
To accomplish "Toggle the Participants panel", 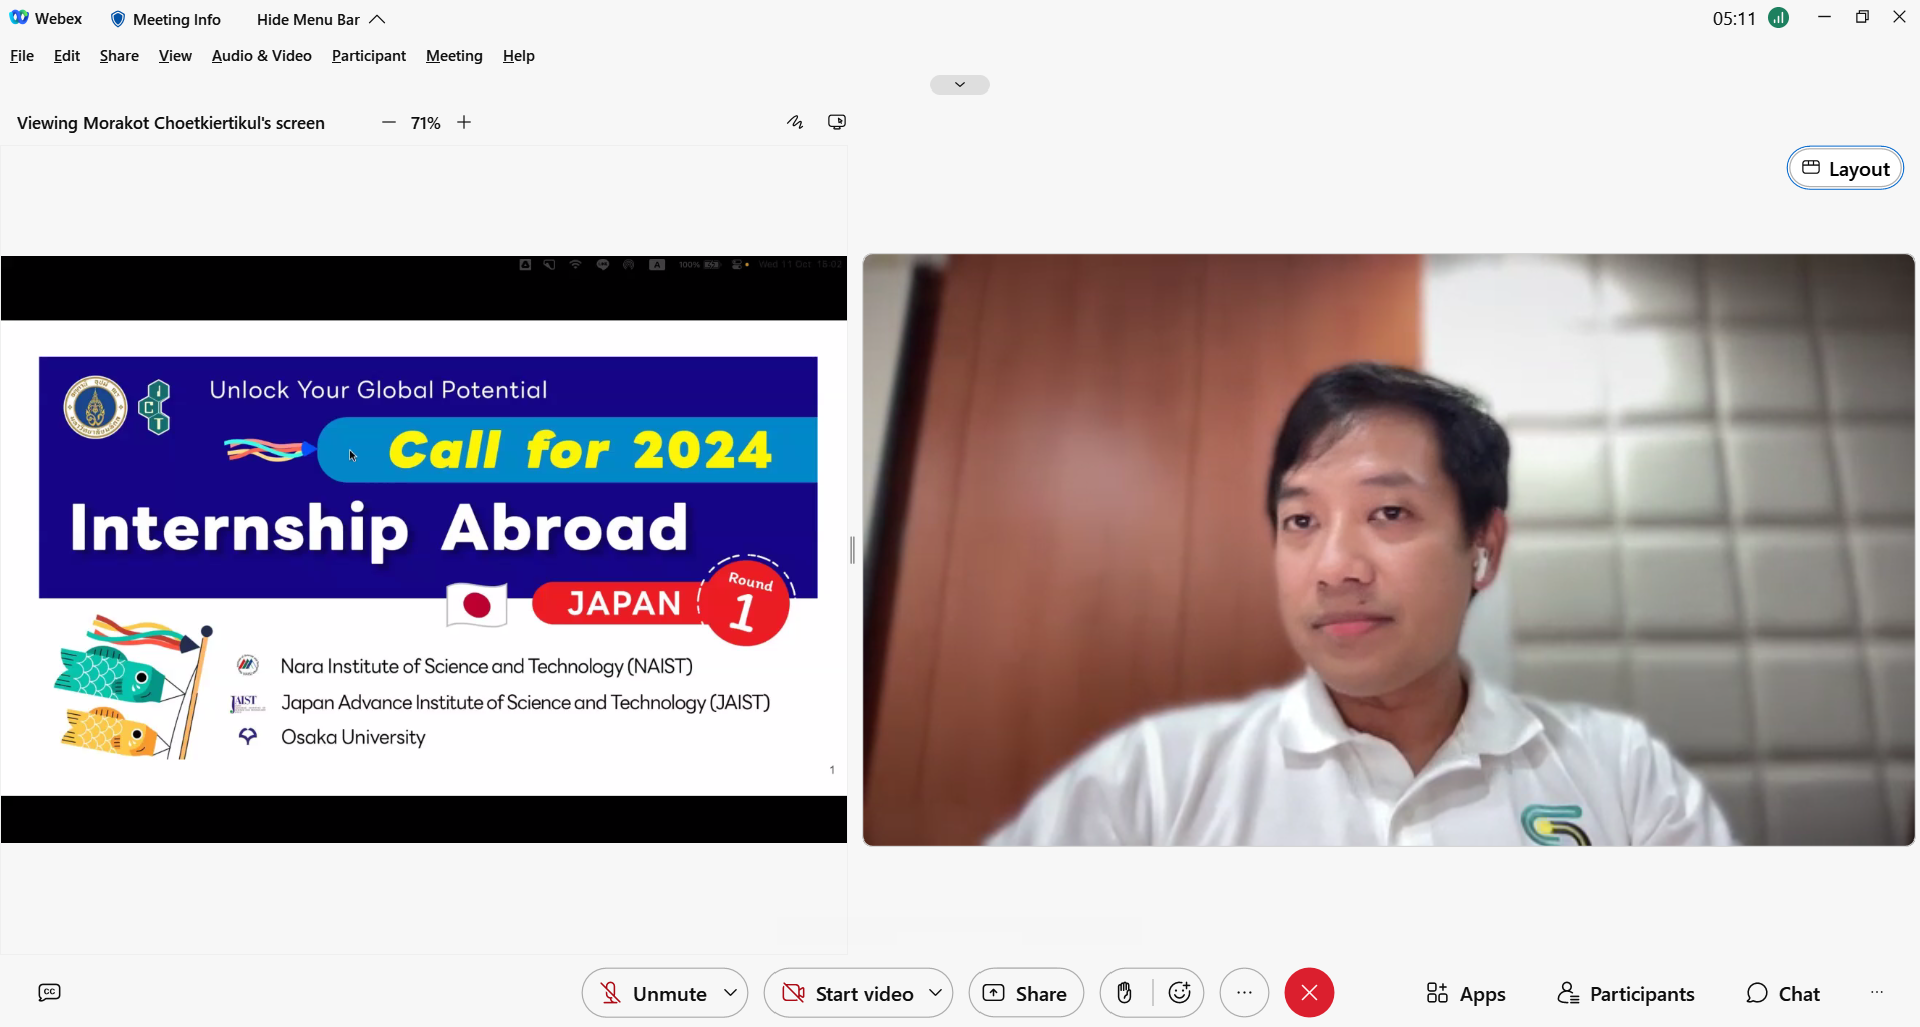I will [x=1626, y=993].
